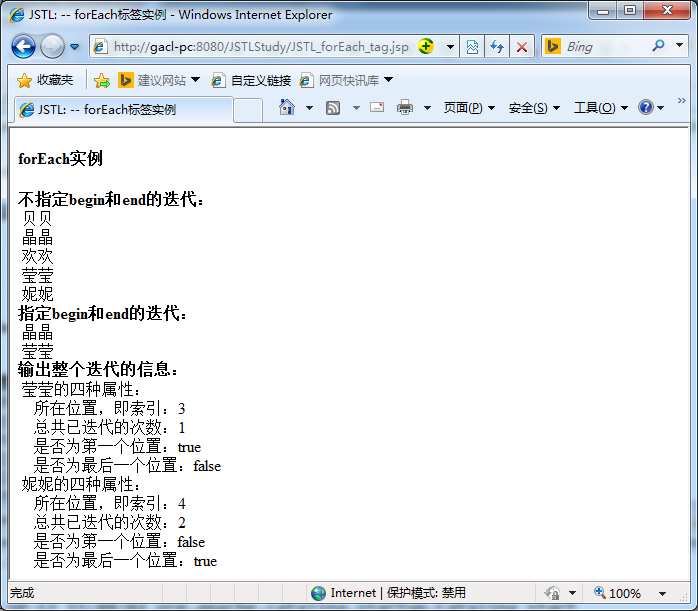Toggle Compatibility View broken page icon

tap(472, 46)
